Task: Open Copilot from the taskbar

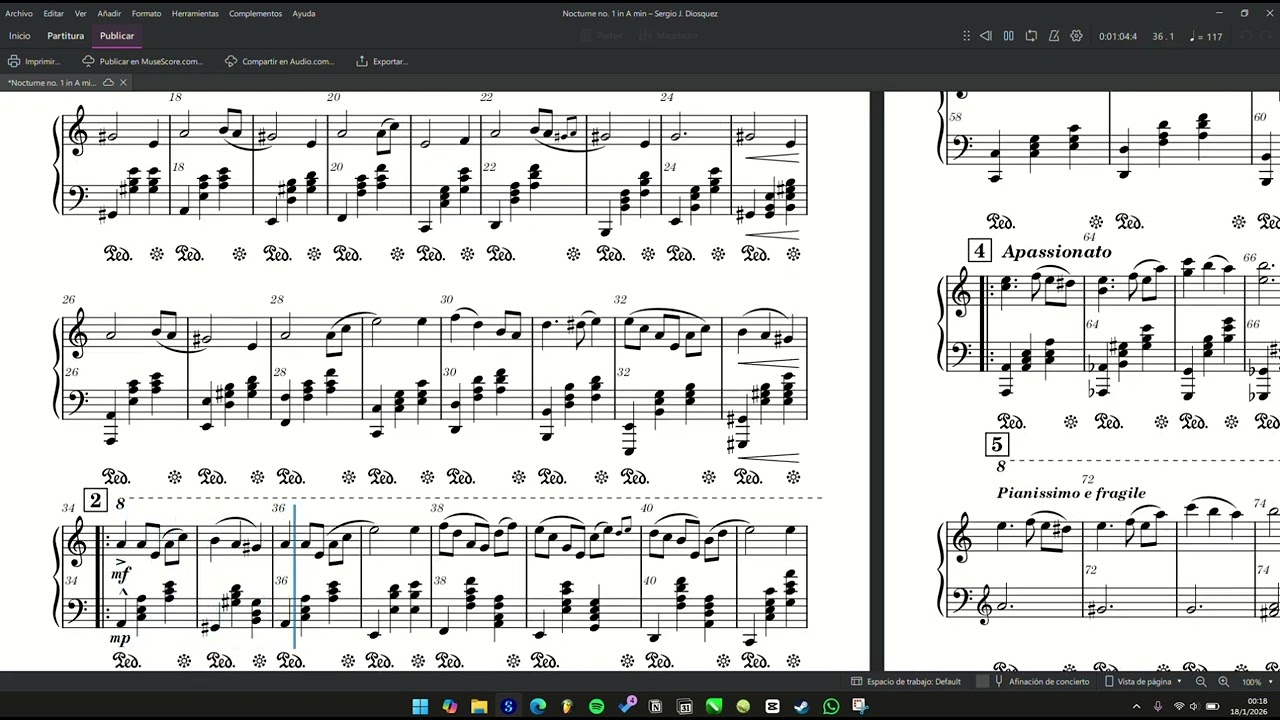Action: tap(450, 706)
